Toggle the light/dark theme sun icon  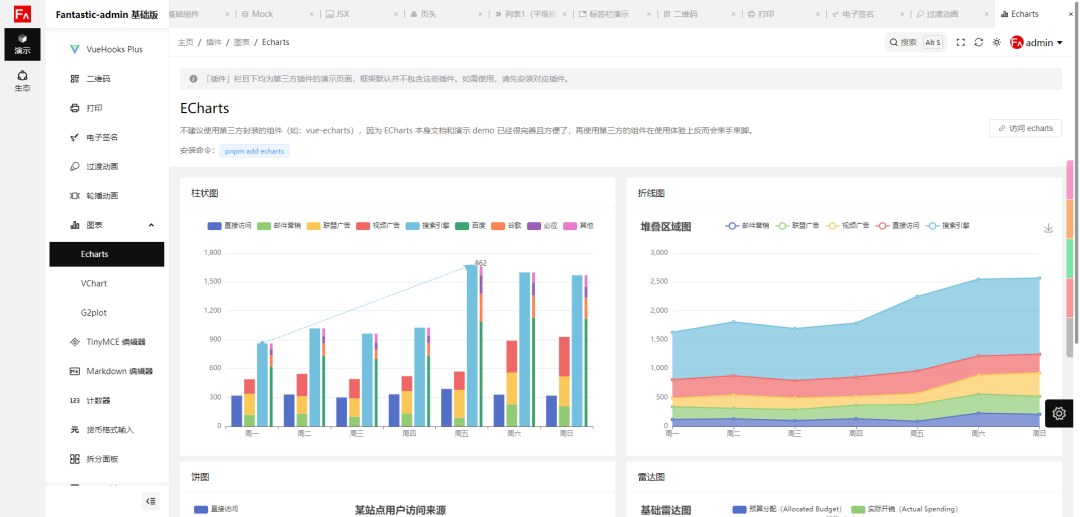pyautogui.click(x=996, y=43)
